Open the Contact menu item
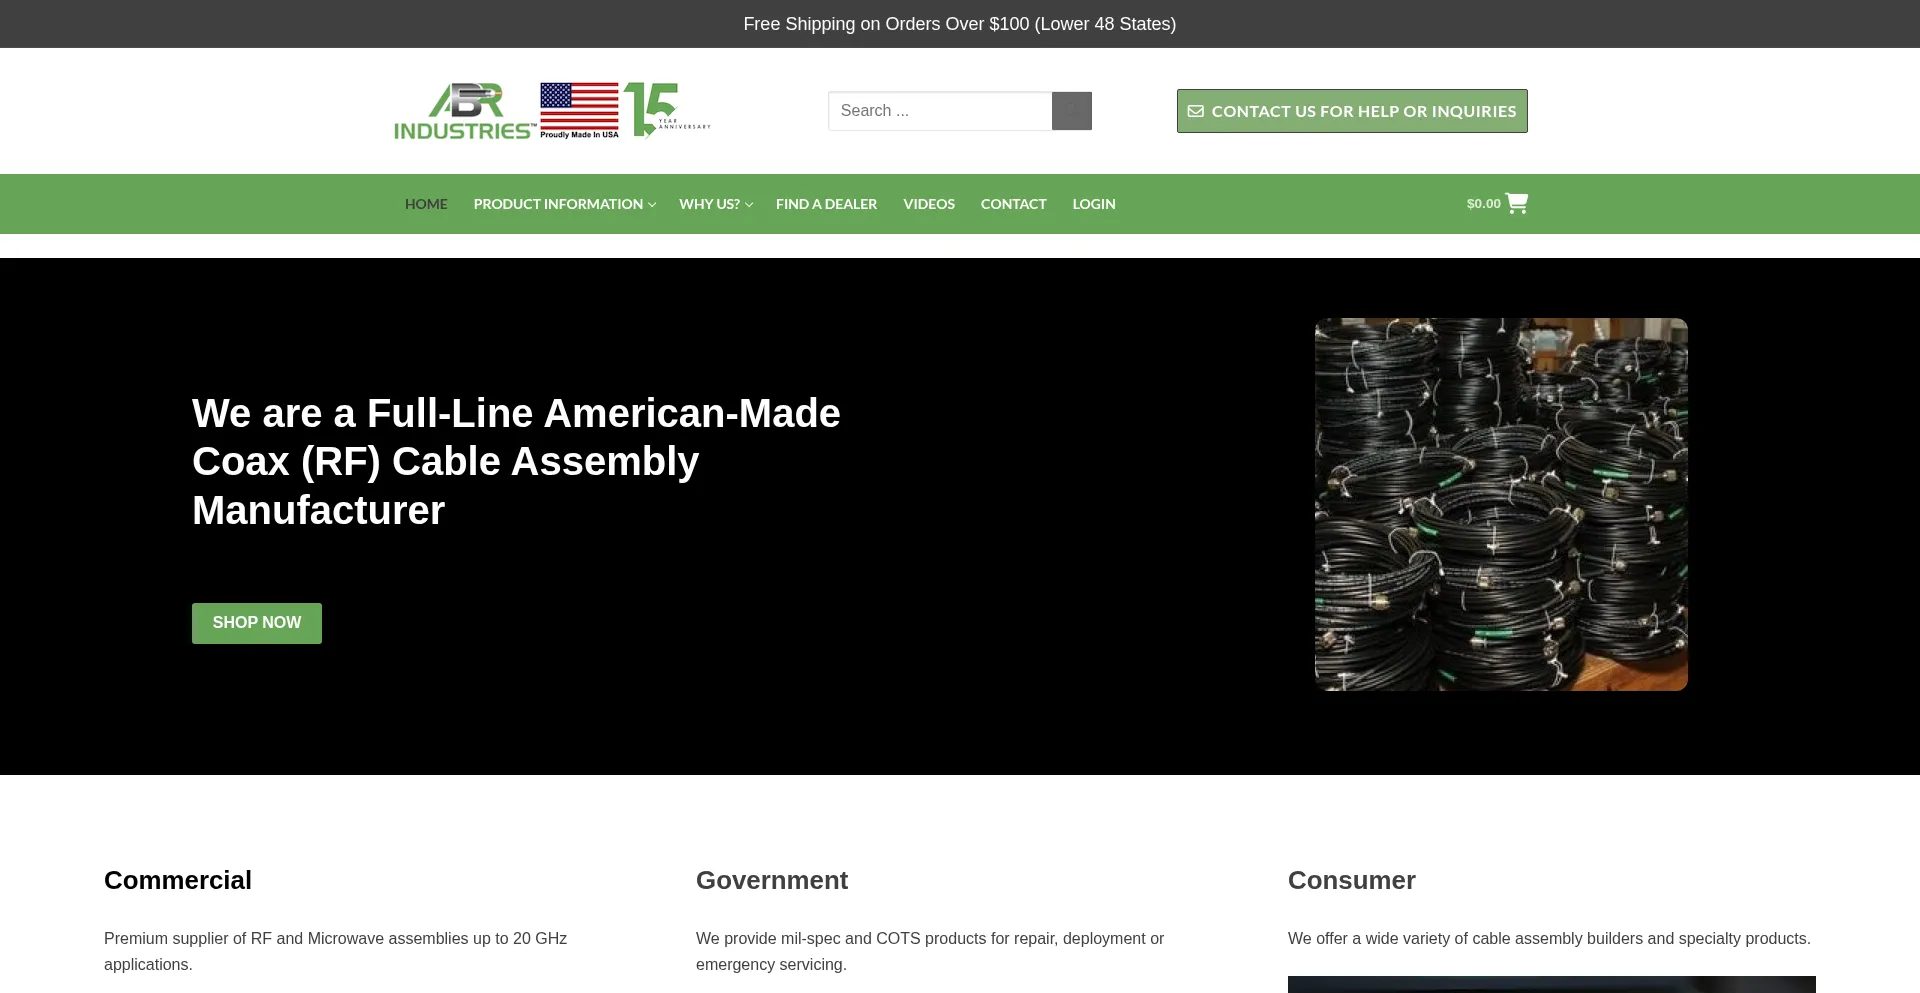Viewport: 1920px width, 993px height. click(x=1013, y=204)
